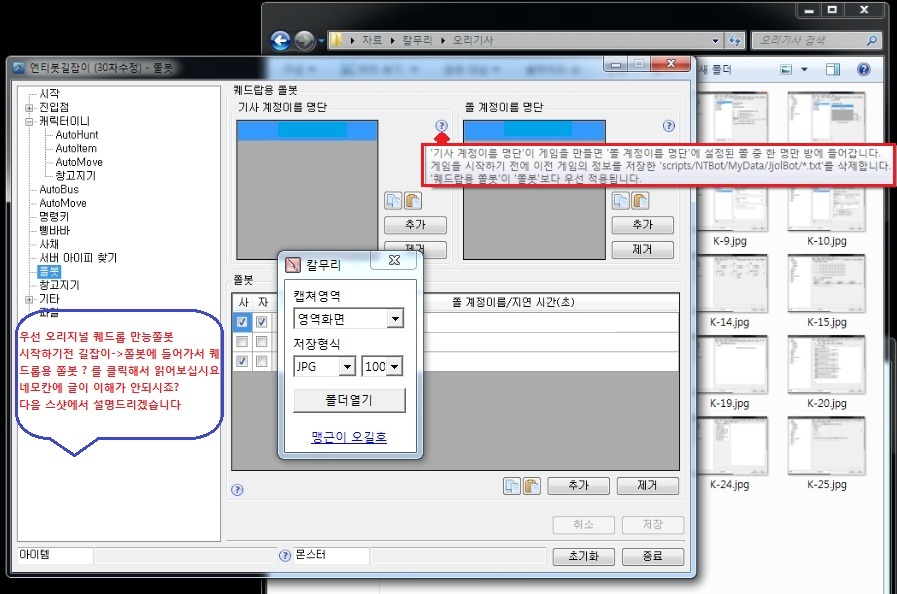Refresh the Explorer address bar
Viewport: 897px width, 594px height.
tap(735, 40)
